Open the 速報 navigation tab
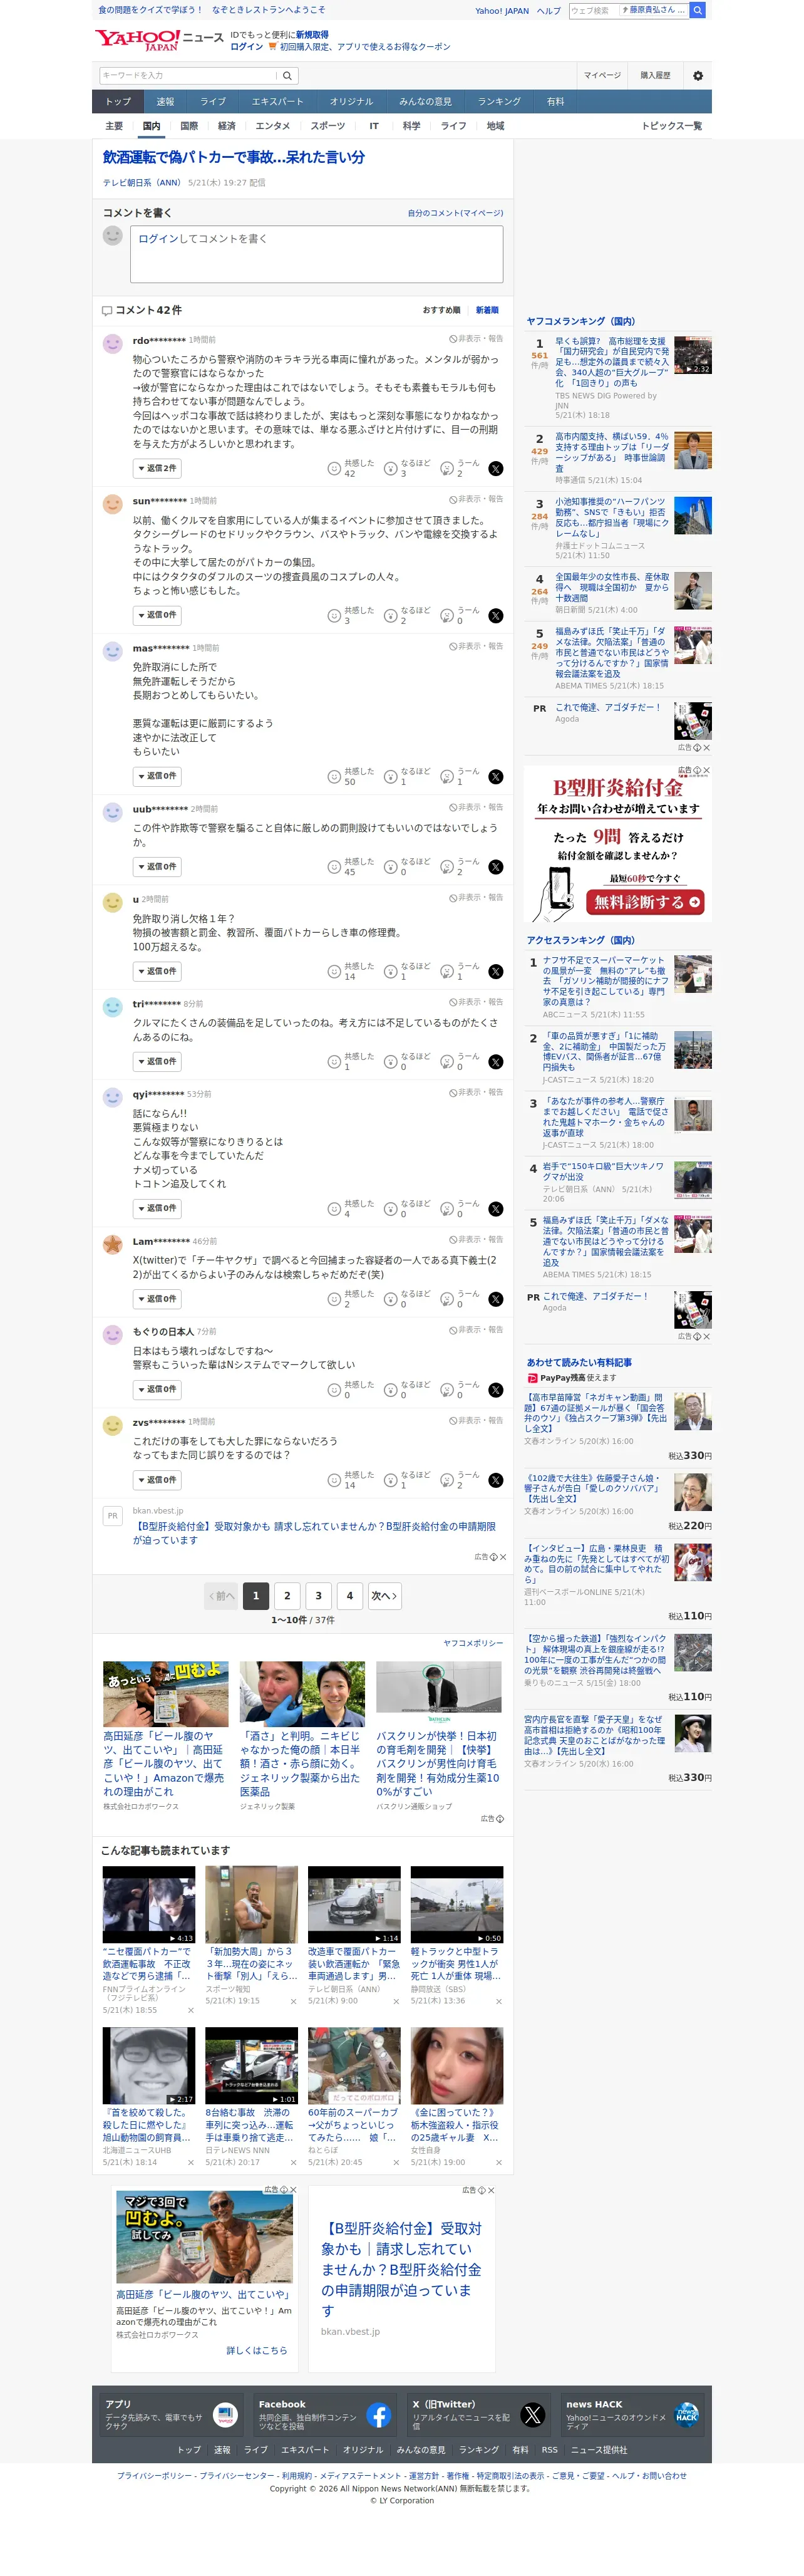This screenshot has width=804, height=2576. 165,102
